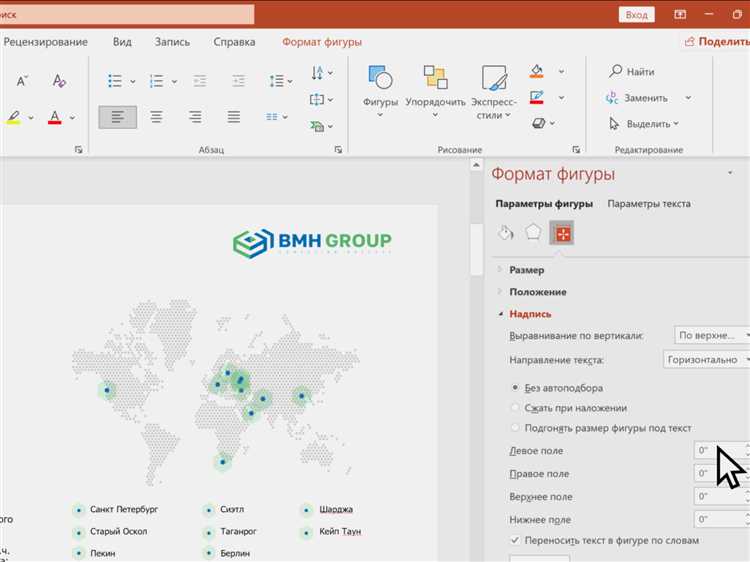Switch to Параметры фигуры pane tab
750x562 pixels.
click(x=544, y=204)
